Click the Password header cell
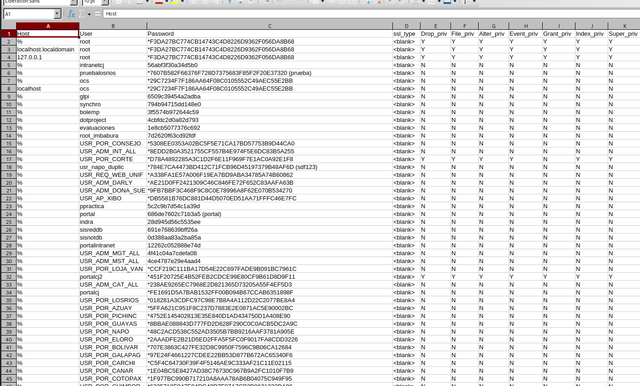Viewport: 640px width, 386px height. [x=269, y=34]
